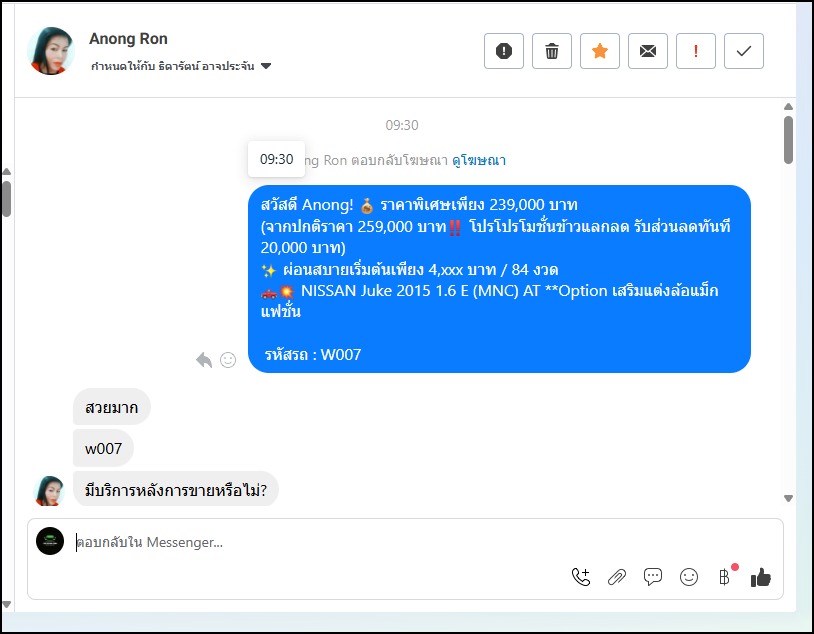Mark conversation done with checkmark icon
Image resolution: width=814 pixels, height=634 pixels.
pos(743,51)
